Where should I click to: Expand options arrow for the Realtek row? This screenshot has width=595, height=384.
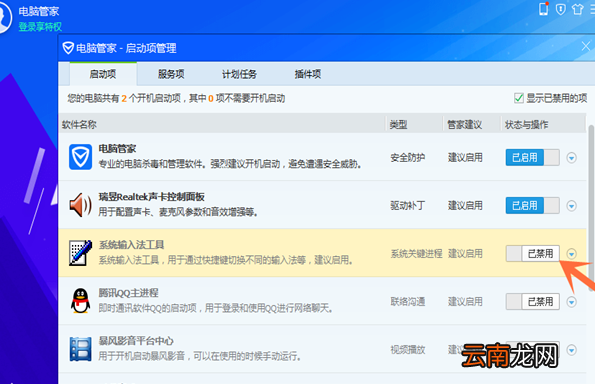click(x=571, y=206)
